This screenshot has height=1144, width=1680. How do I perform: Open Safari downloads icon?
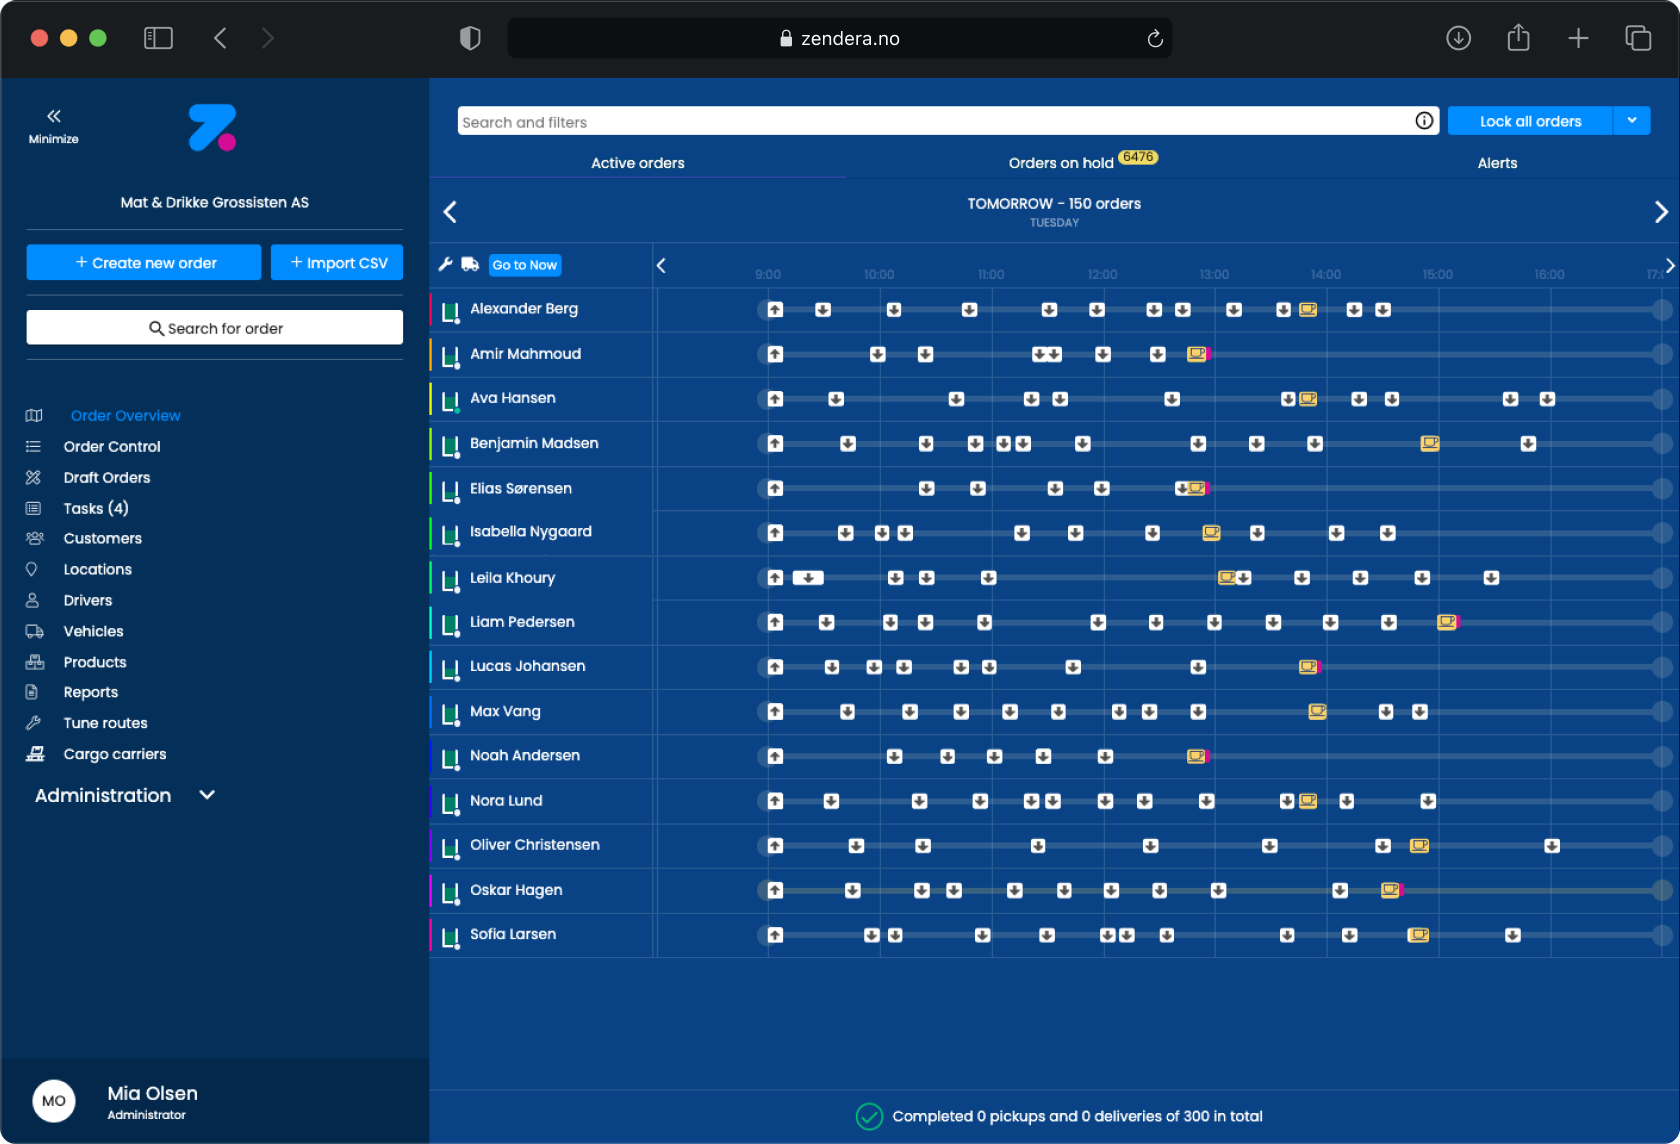(1458, 38)
